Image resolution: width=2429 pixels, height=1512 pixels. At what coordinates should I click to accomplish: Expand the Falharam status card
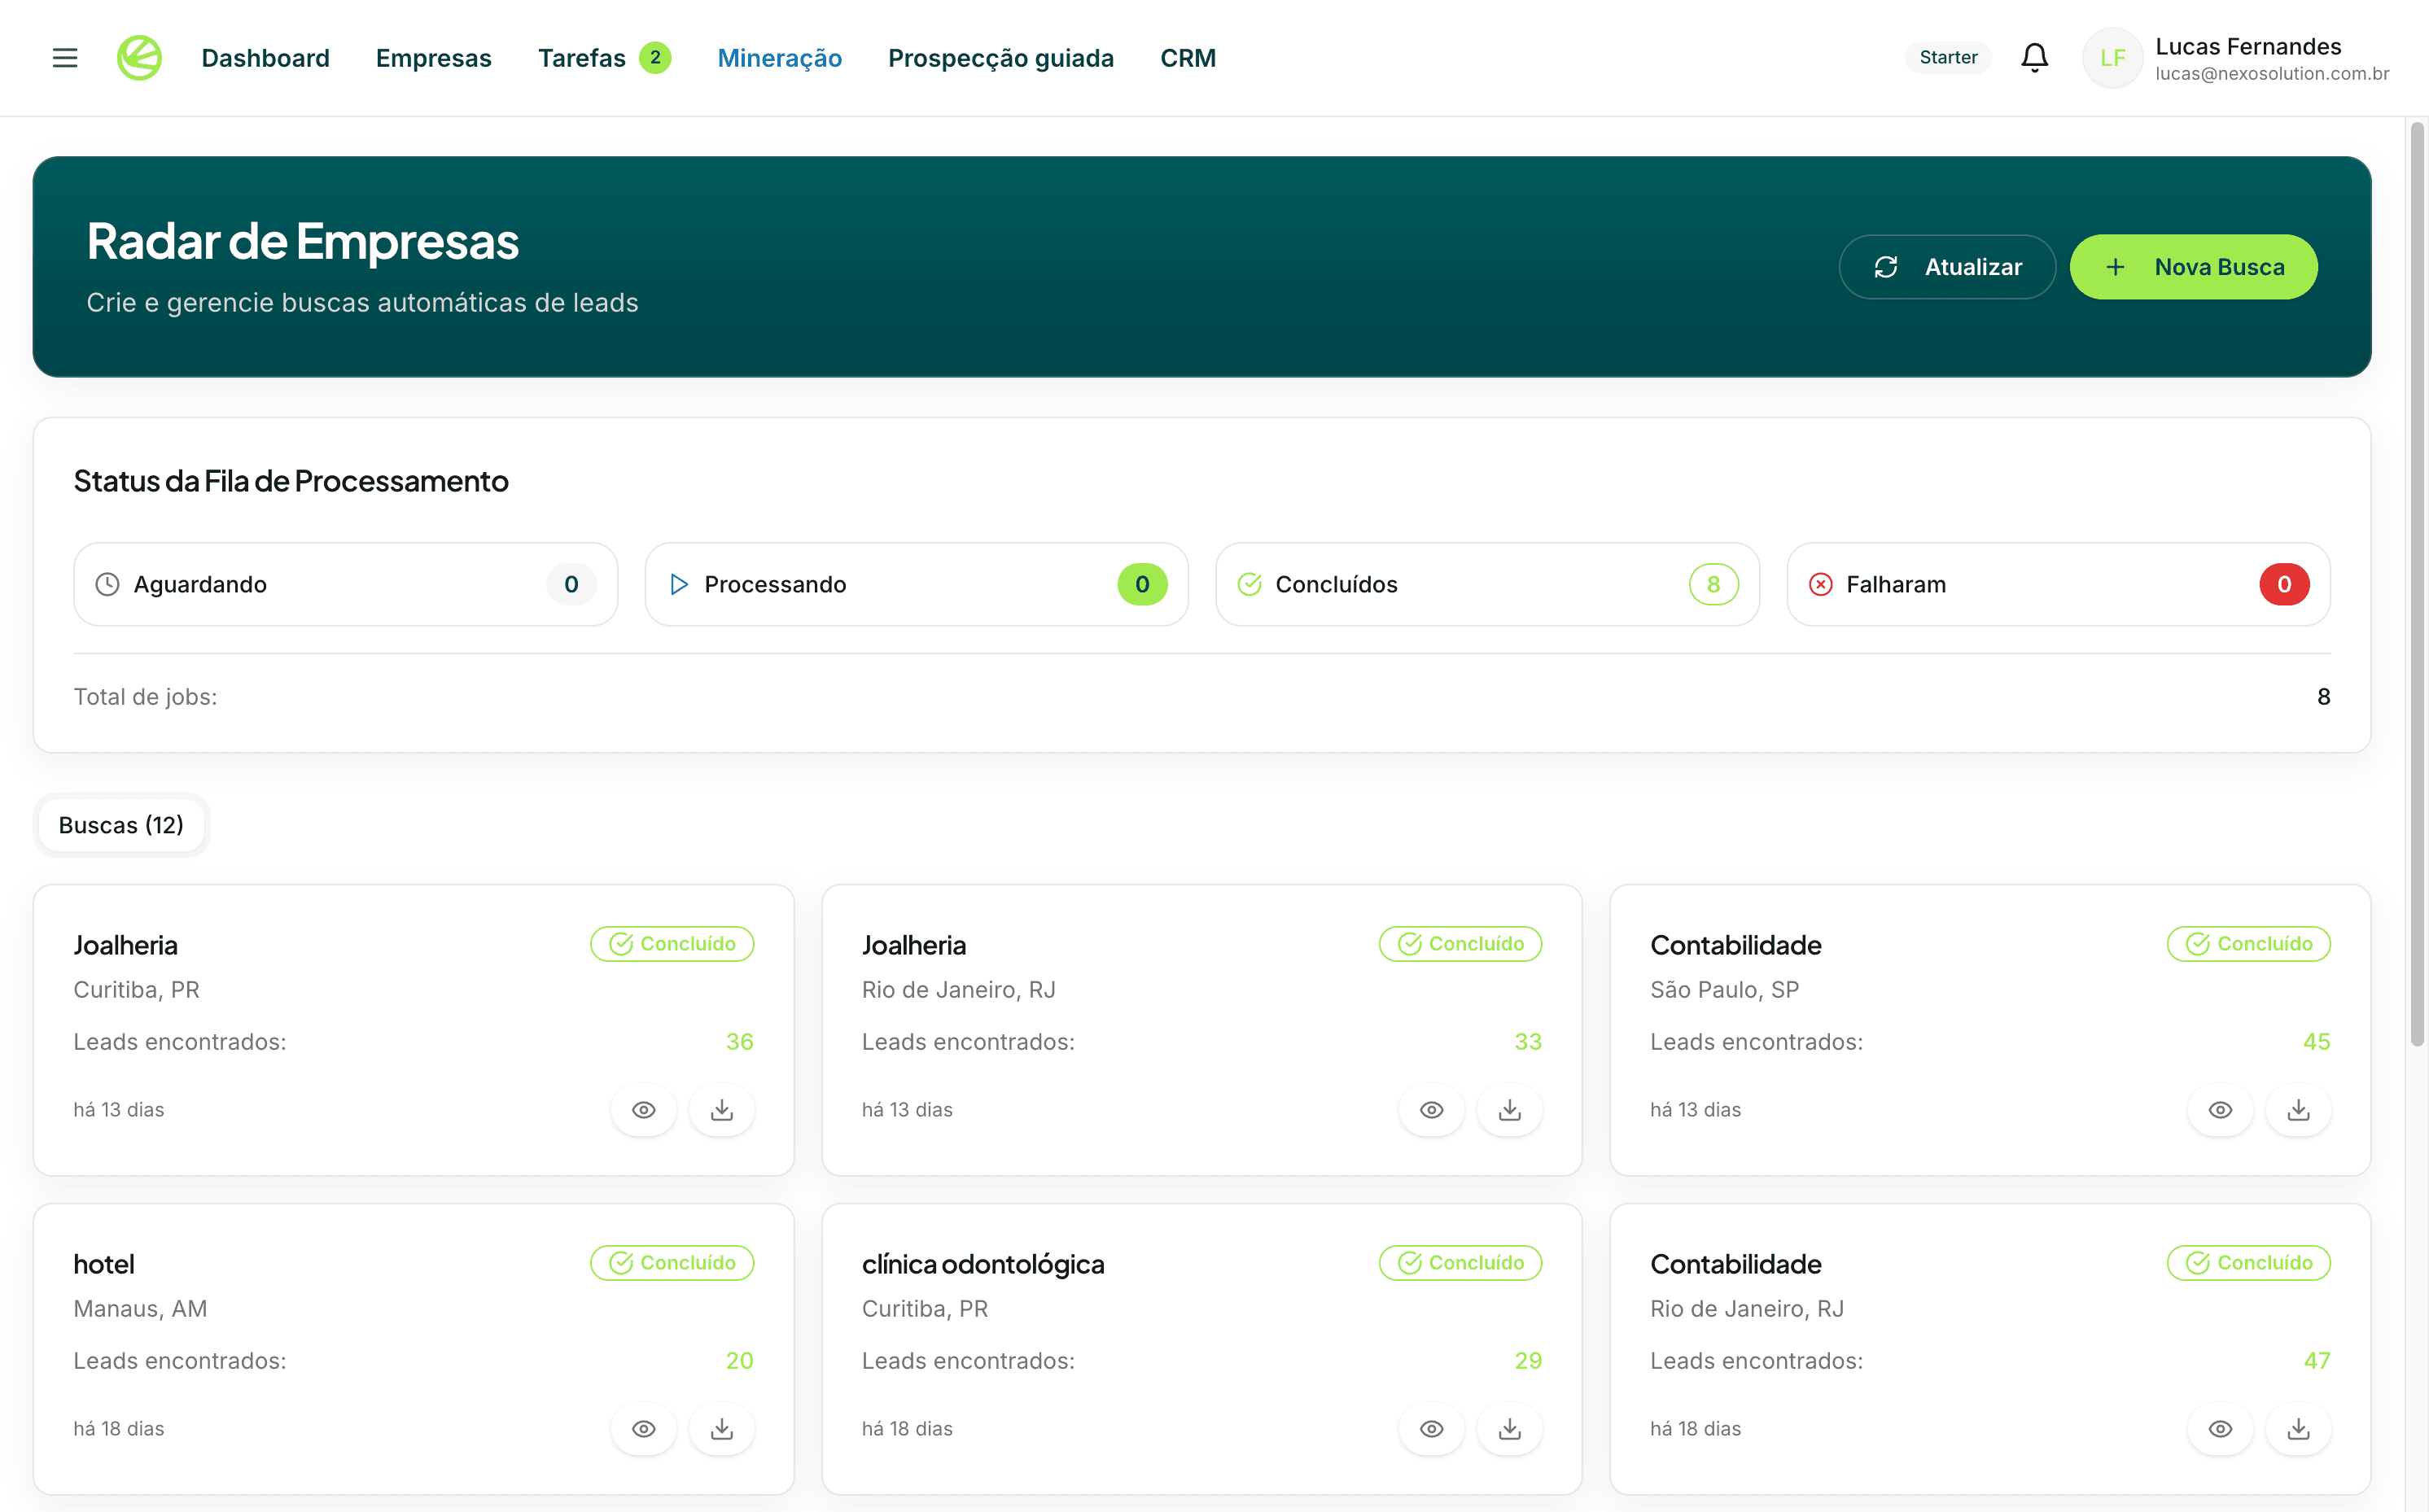[x=2056, y=584]
